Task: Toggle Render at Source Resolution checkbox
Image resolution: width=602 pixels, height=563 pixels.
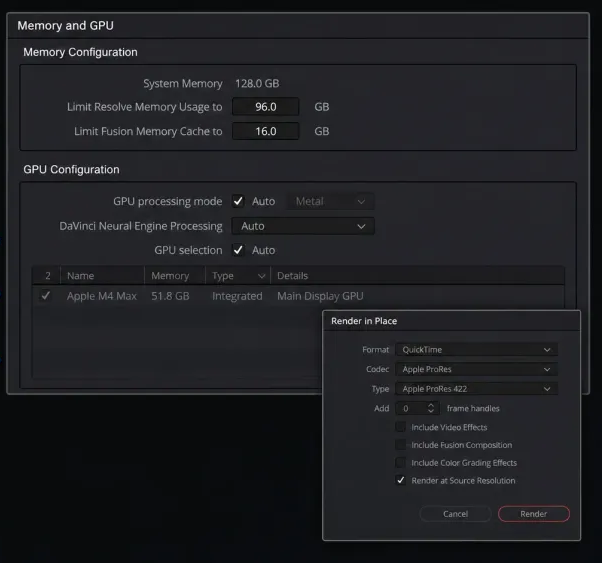Action: [x=400, y=480]
